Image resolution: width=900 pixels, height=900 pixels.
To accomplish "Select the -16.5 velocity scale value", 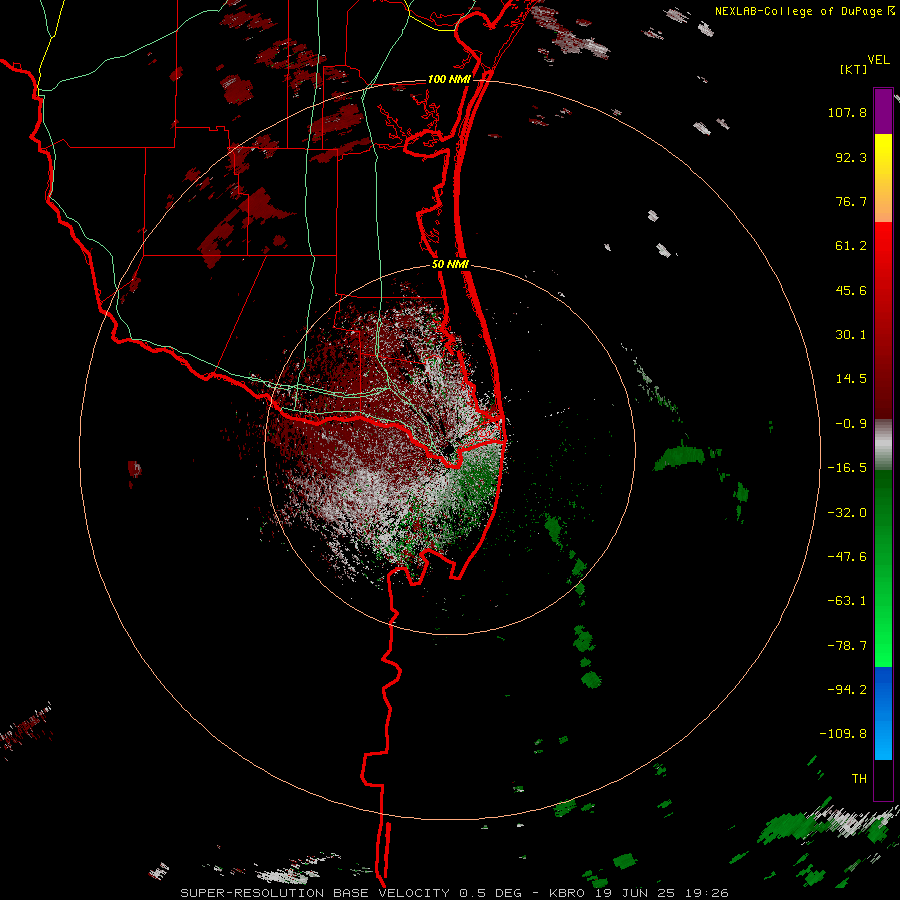I will pos(847,468).
